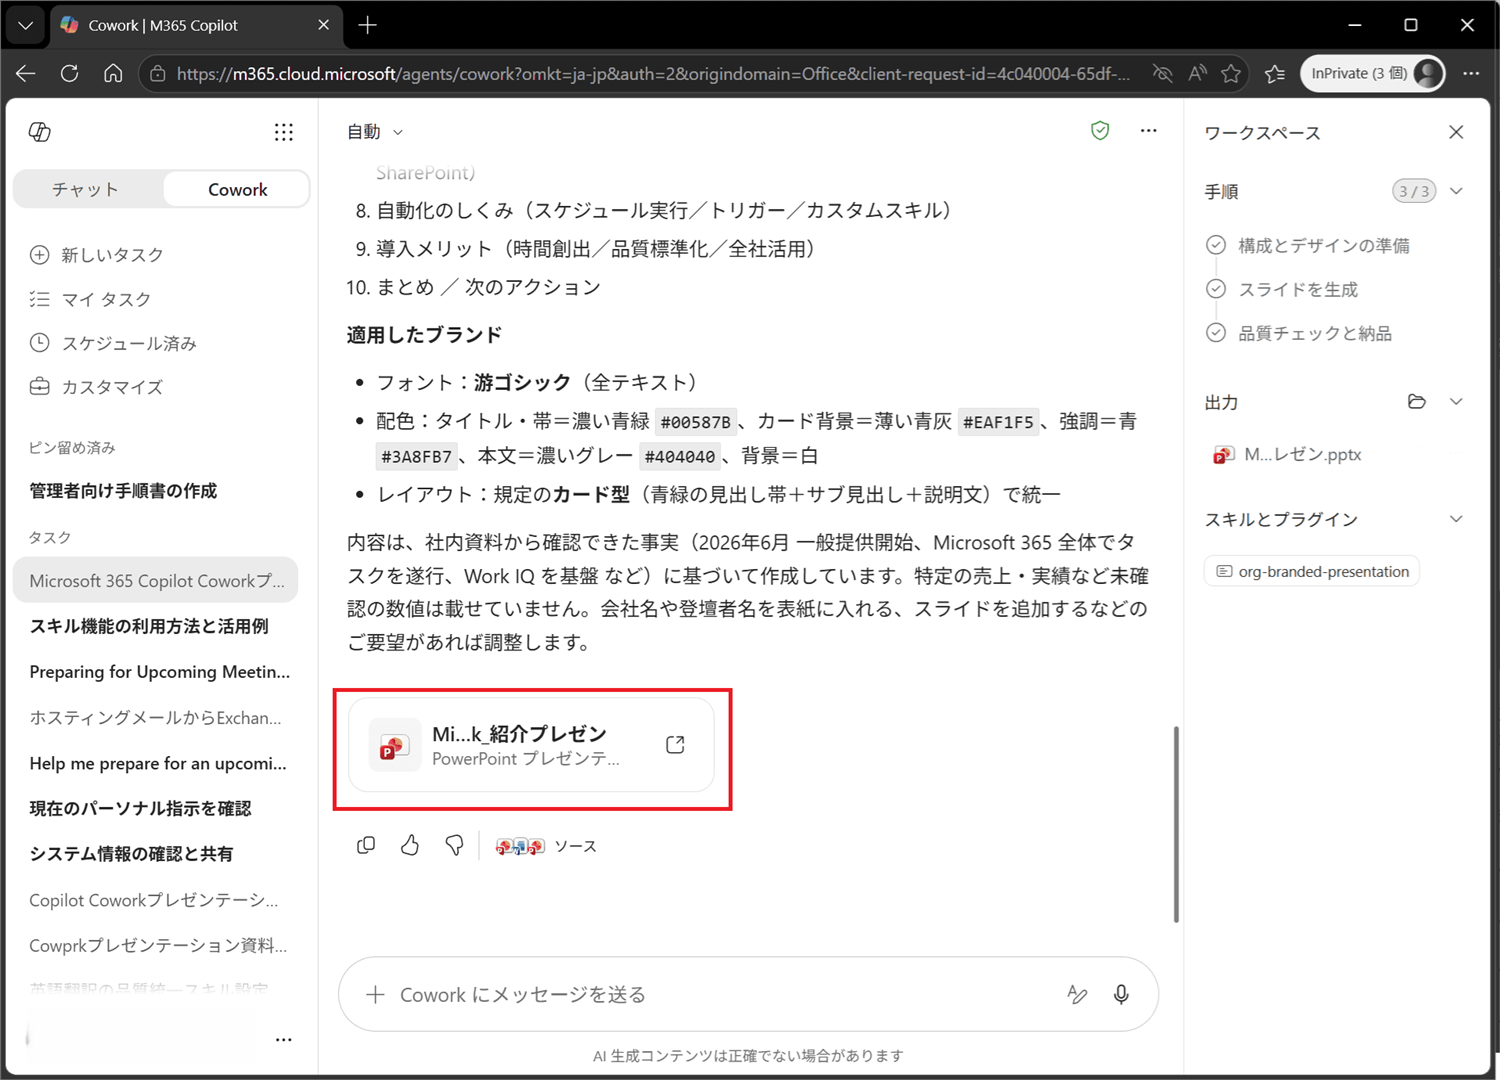Collapse the 手順 steps section

(1456, 191)
